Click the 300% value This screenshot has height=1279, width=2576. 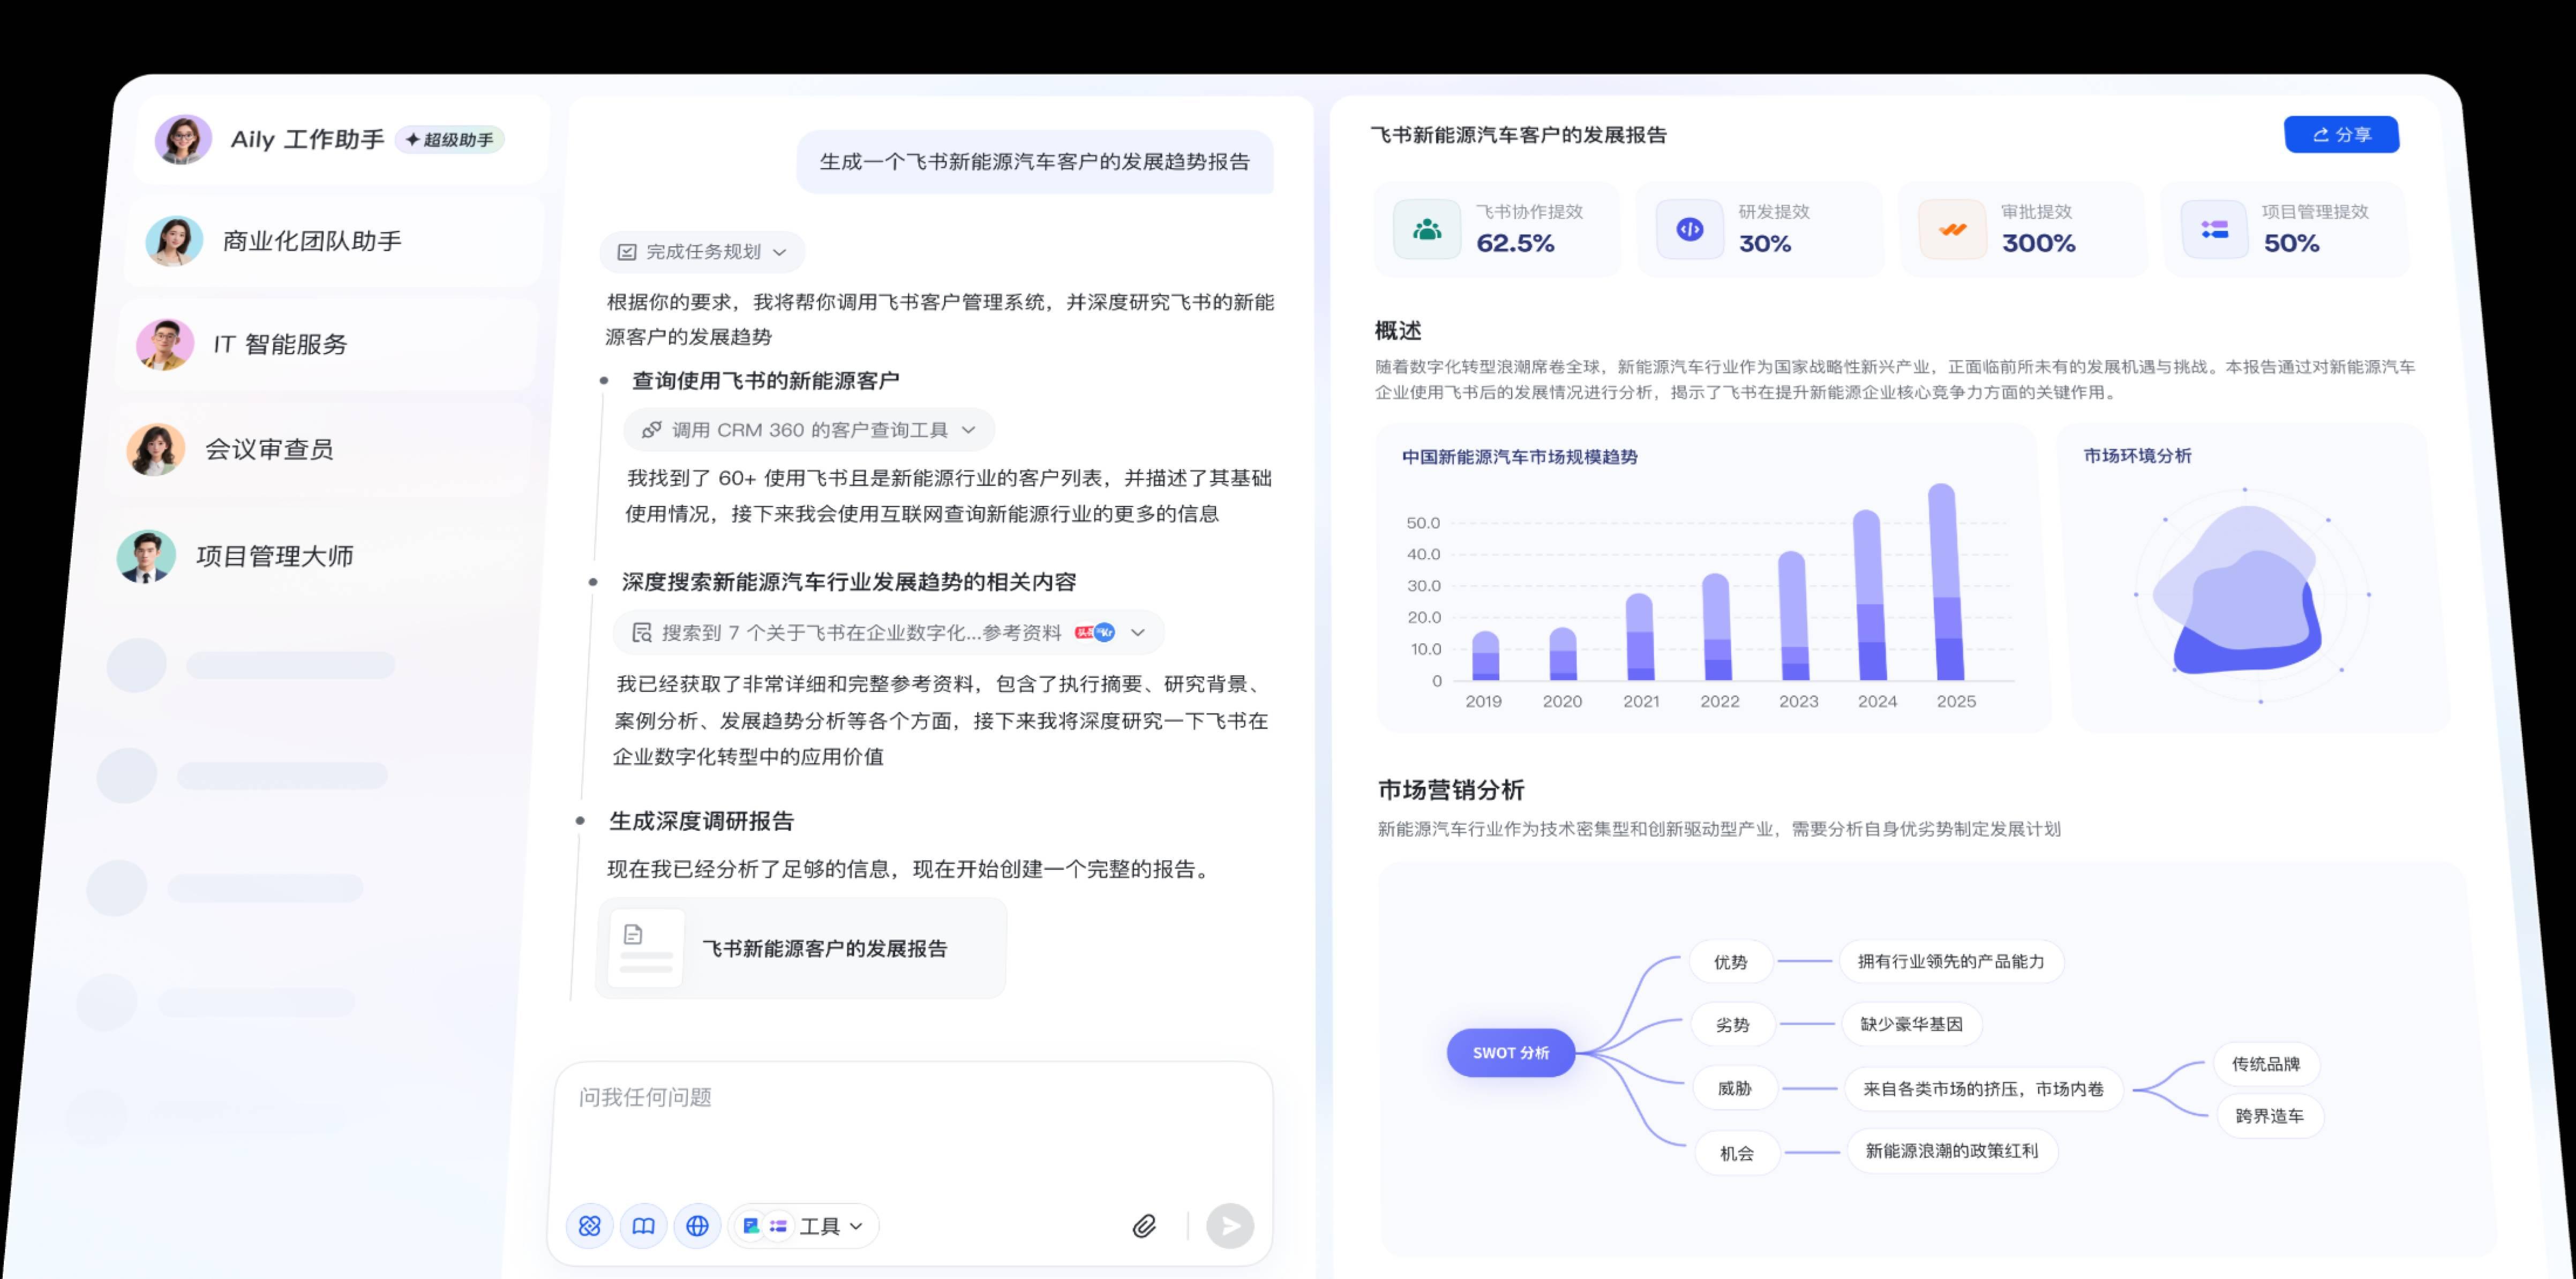(2038, 243)
